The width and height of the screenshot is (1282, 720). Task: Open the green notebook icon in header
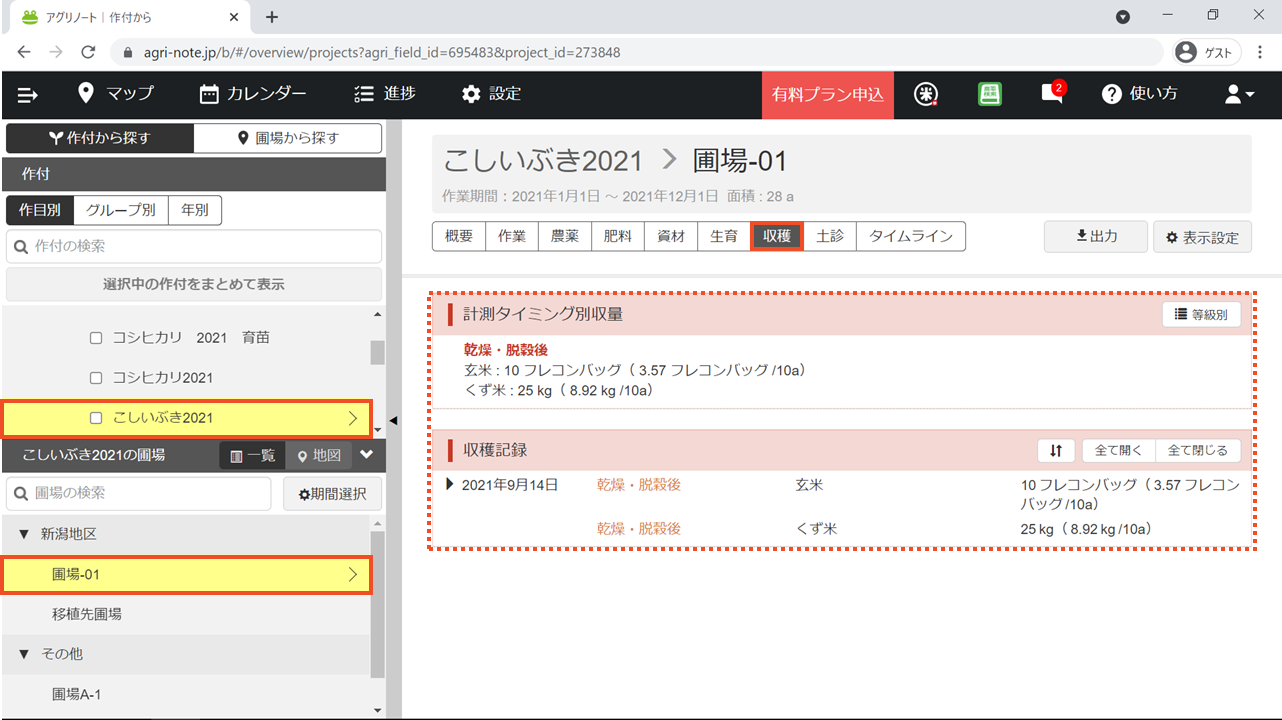(989, 94)
